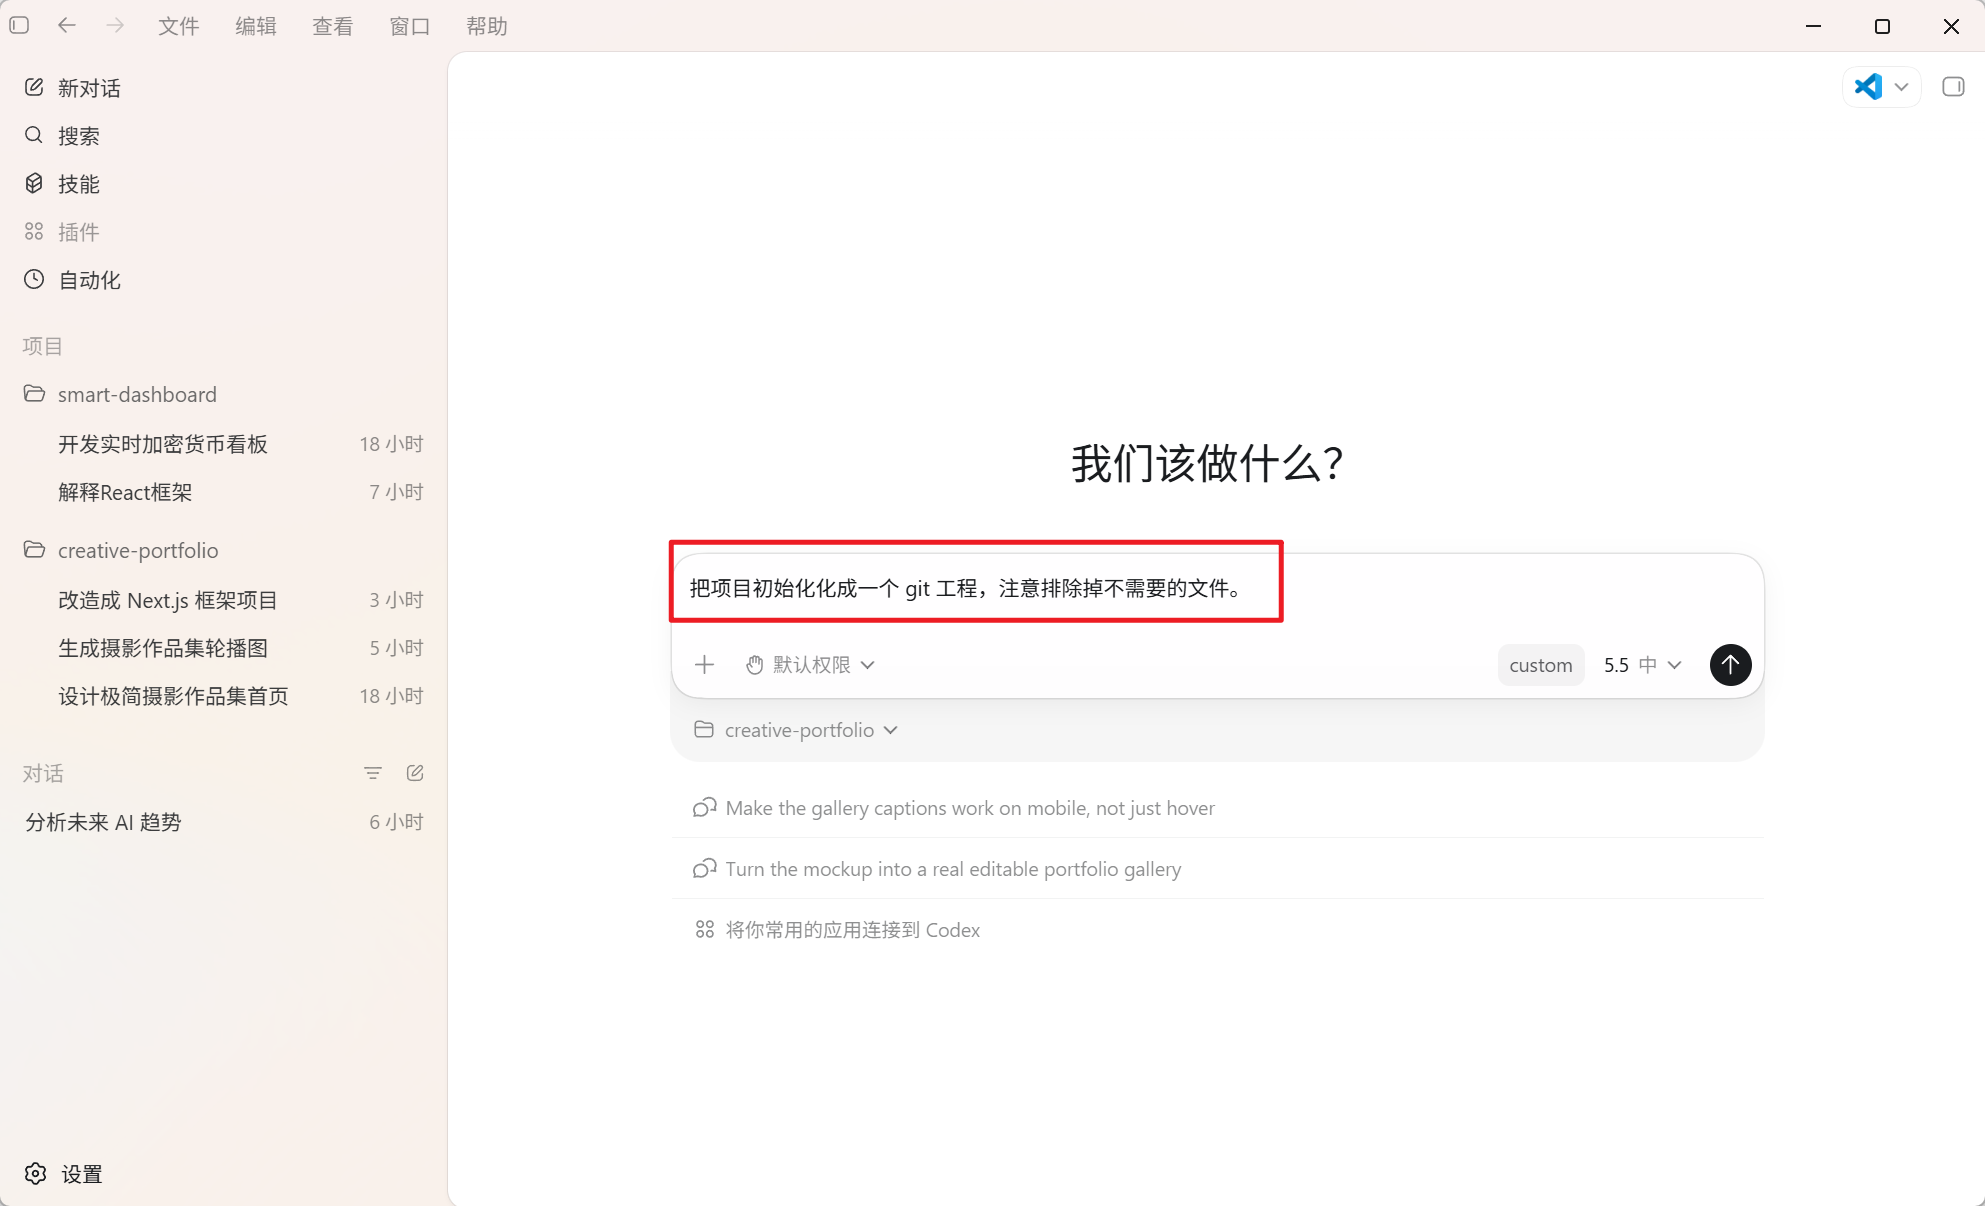Open the 窗口 menu
1985x1206 pixels.
point(410,26)
